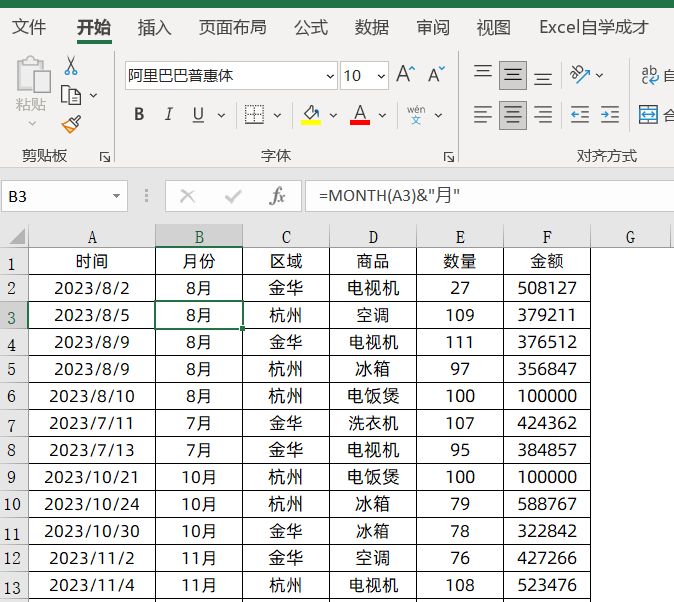Viewport: 674px width, 602px height.
Task: Decrease font size with small A
Action: 436,74
